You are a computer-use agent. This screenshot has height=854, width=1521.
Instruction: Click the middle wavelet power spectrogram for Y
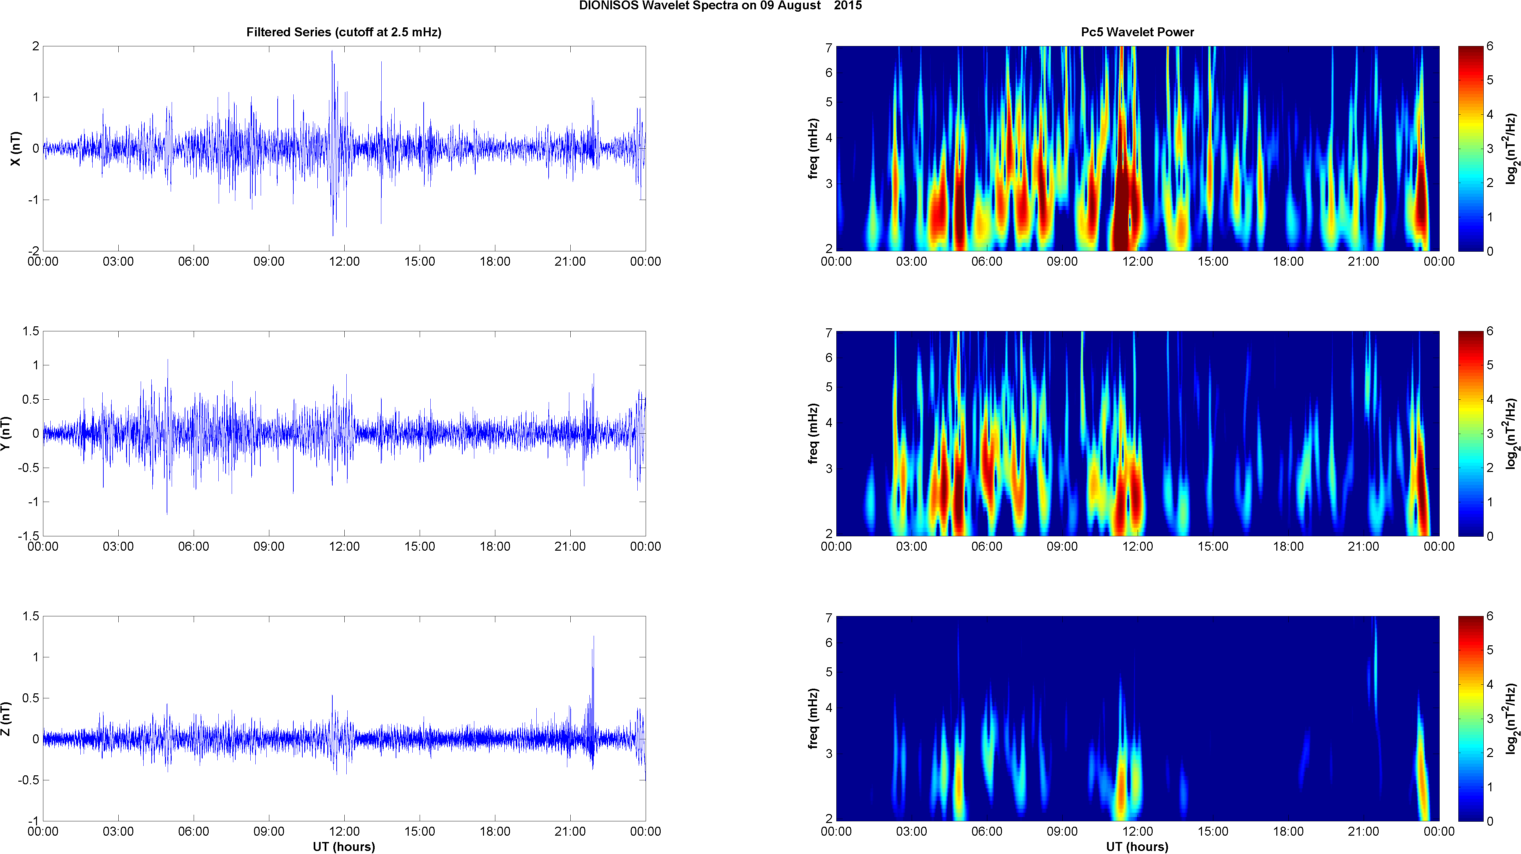pos(1137,433)
